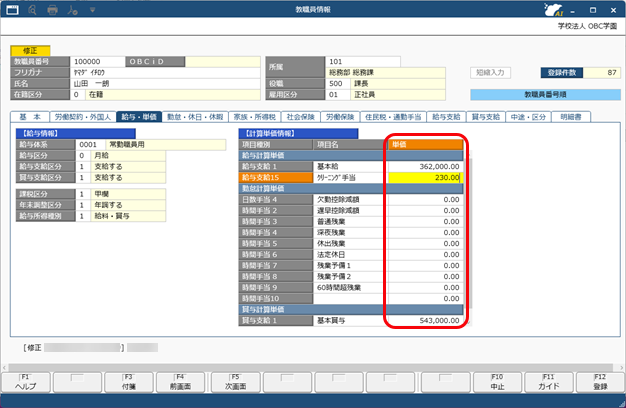Click the F5 次画面 button
This screenshot has width=626, height=408.
pyautogui.click(x=236, y=382)
